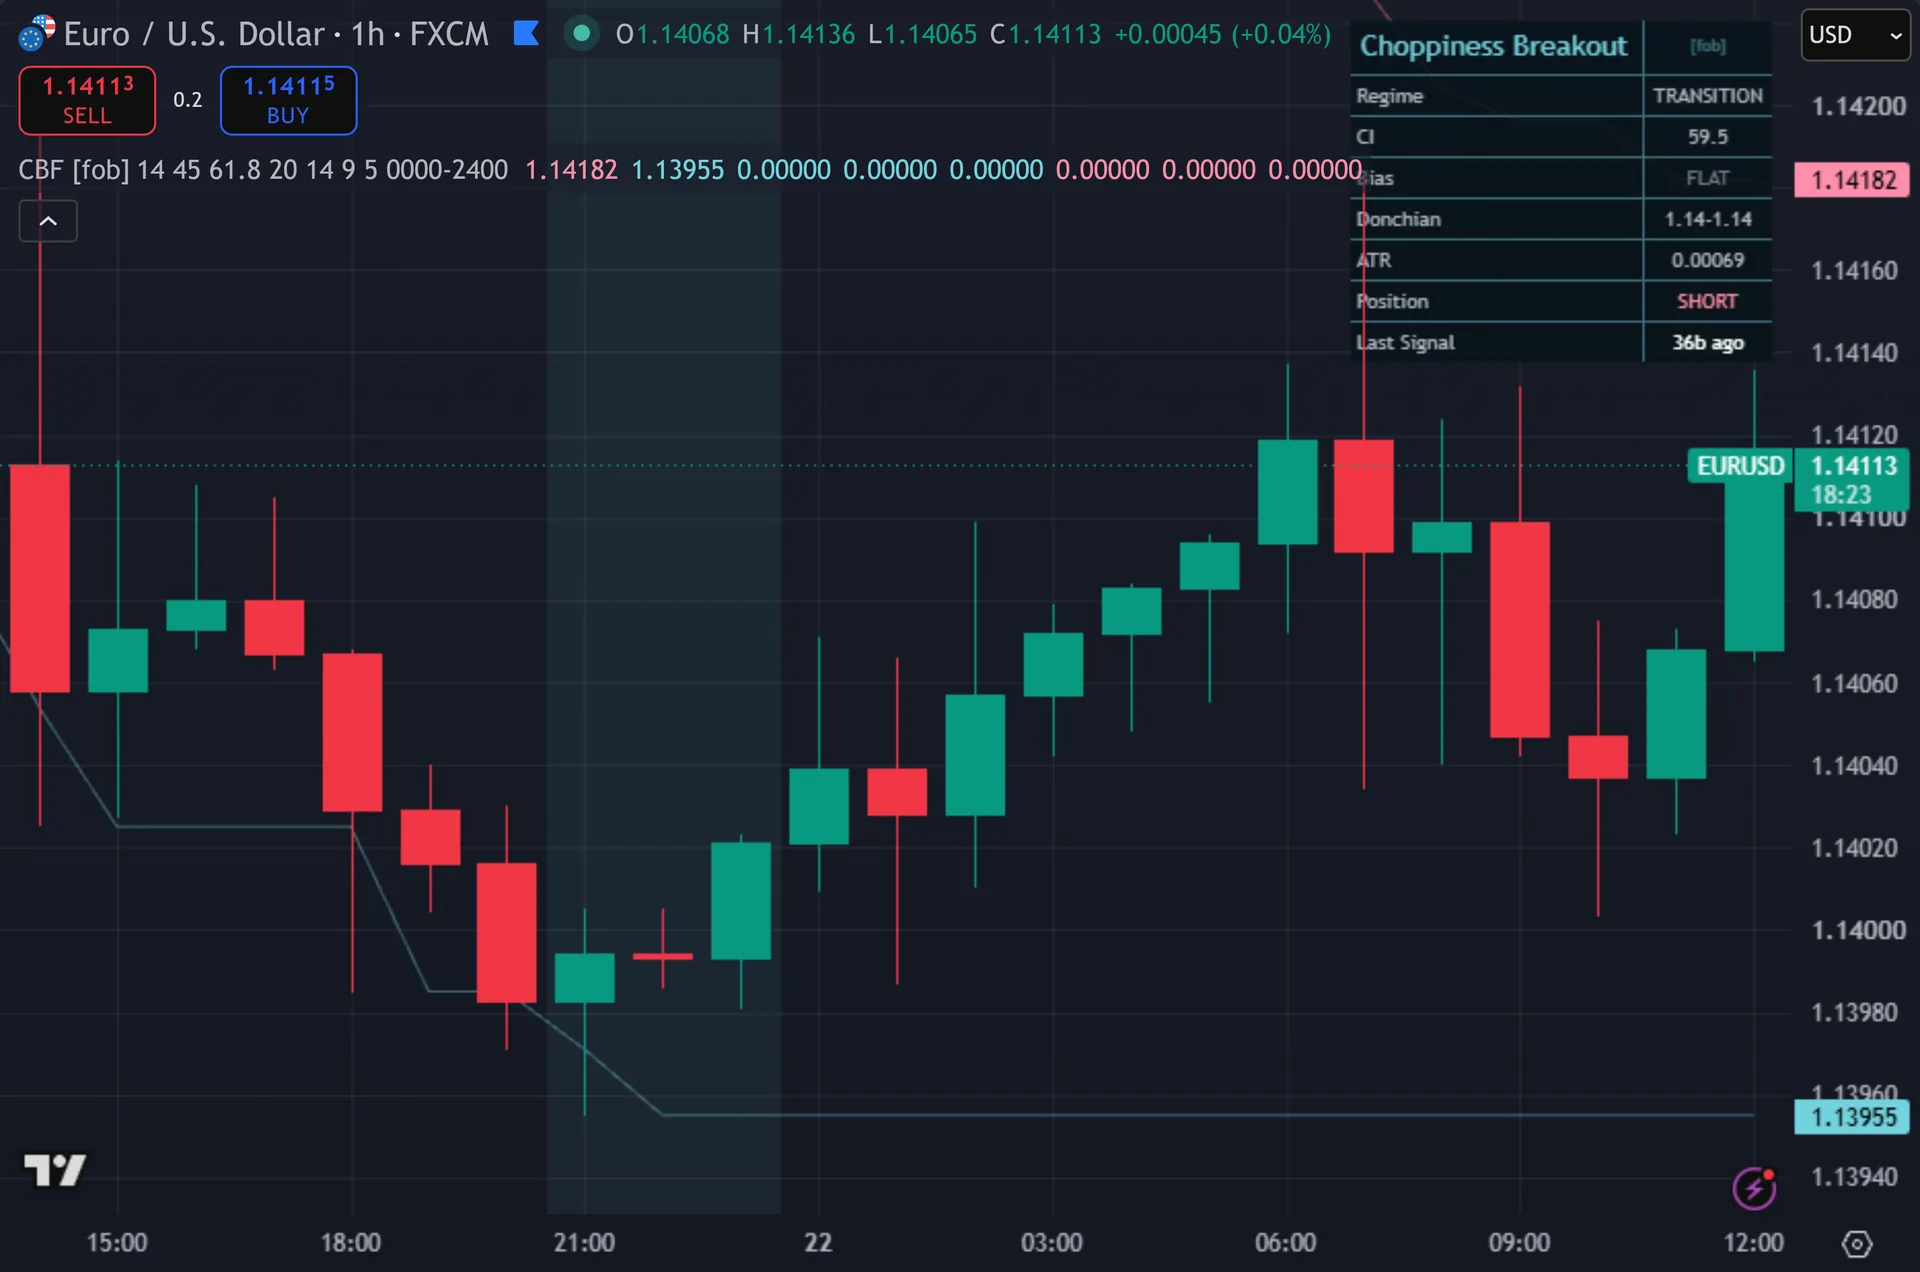Click the EURUSD current price tag
The image size is (1920, 1272).
coord(1739,466)
